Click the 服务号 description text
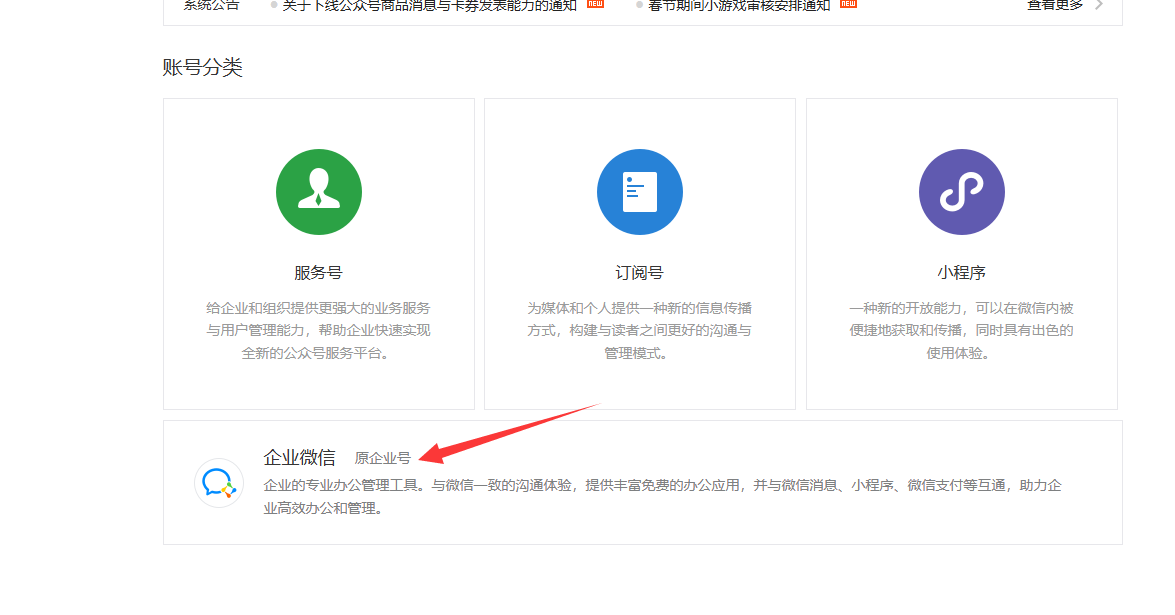Viewport: 1175px width, 615px height. click(x=318, y=330)
